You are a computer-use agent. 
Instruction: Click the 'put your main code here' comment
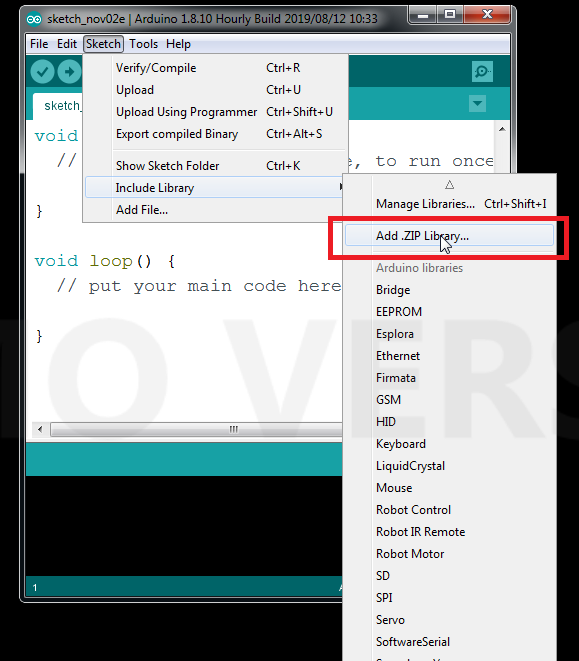215,286
